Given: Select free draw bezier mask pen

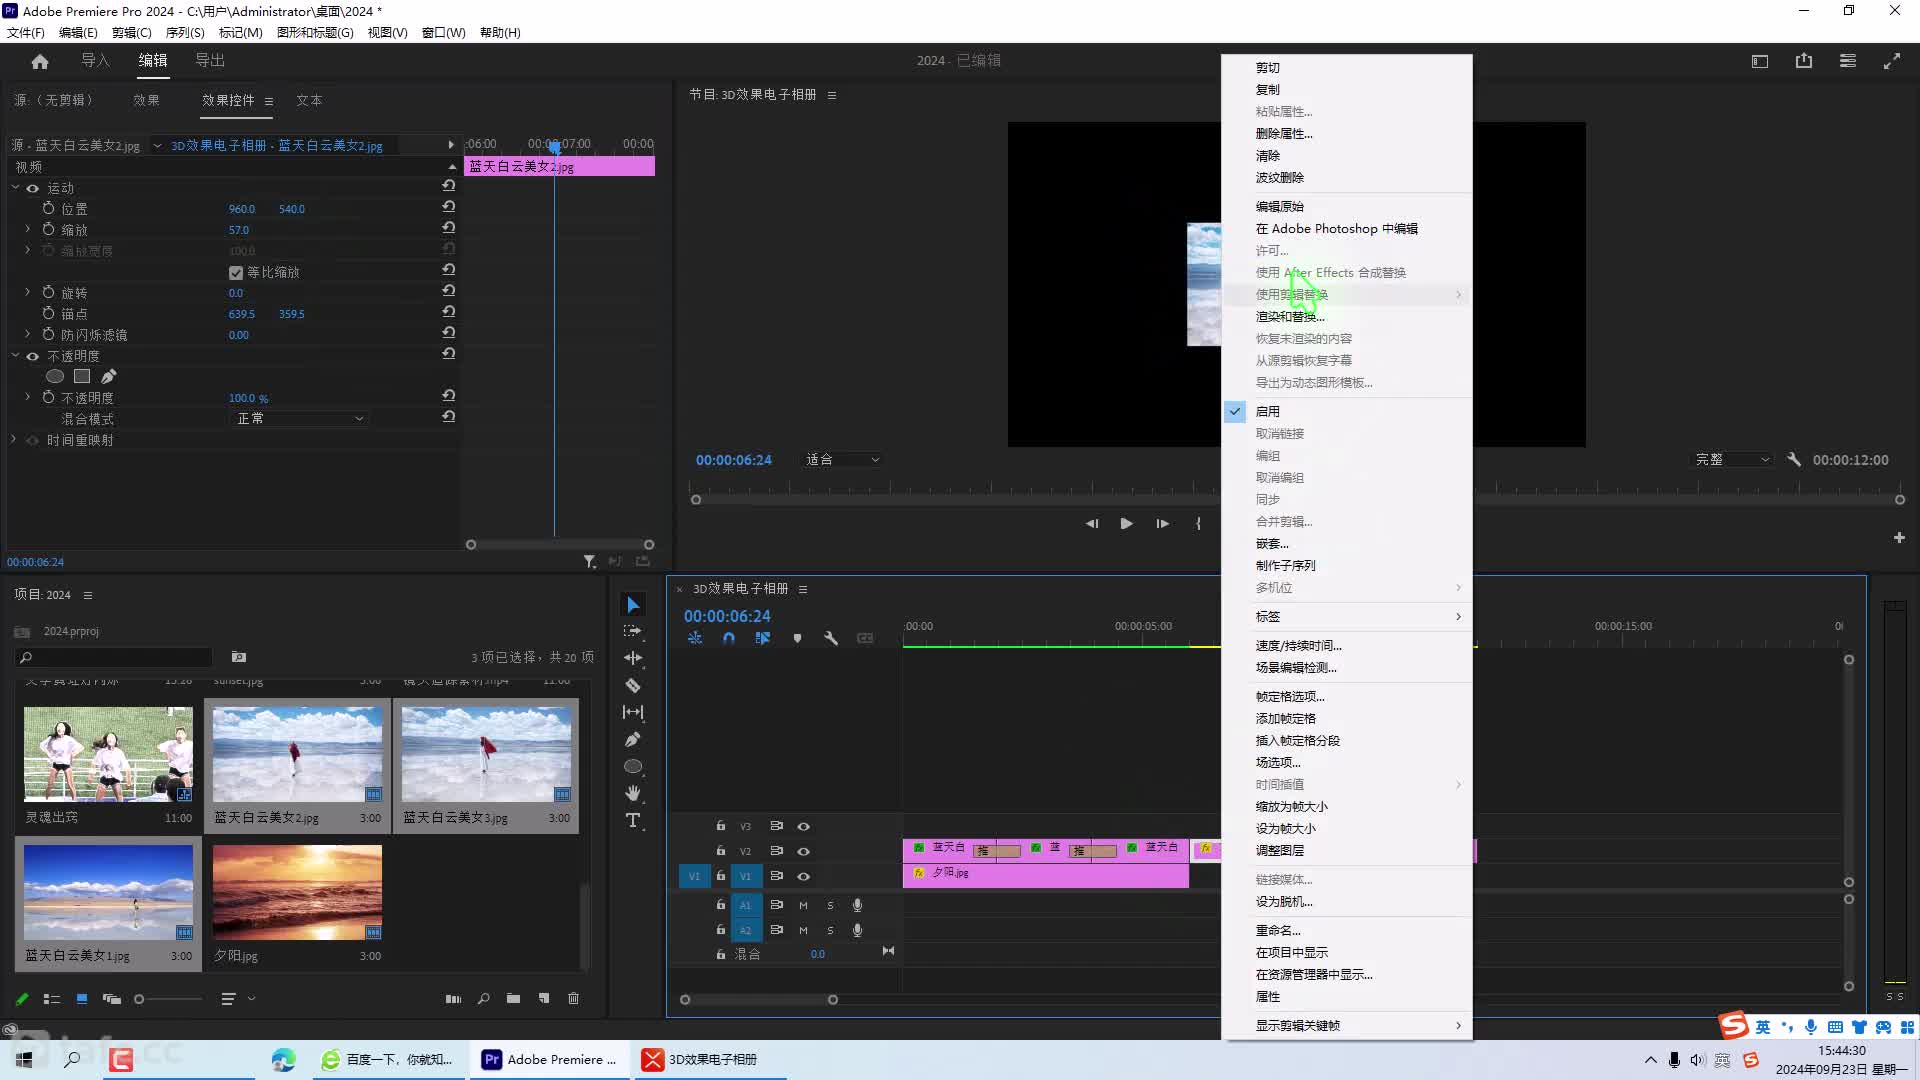Looking at the screenshot, I should [109, 376].
